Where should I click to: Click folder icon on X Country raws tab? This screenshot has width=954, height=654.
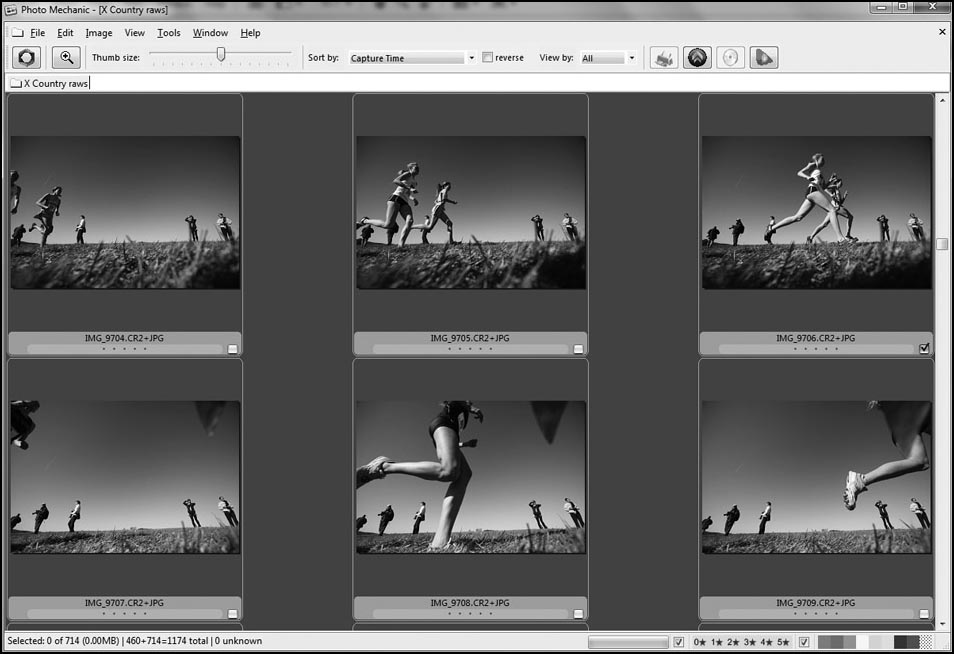(16, 83)
